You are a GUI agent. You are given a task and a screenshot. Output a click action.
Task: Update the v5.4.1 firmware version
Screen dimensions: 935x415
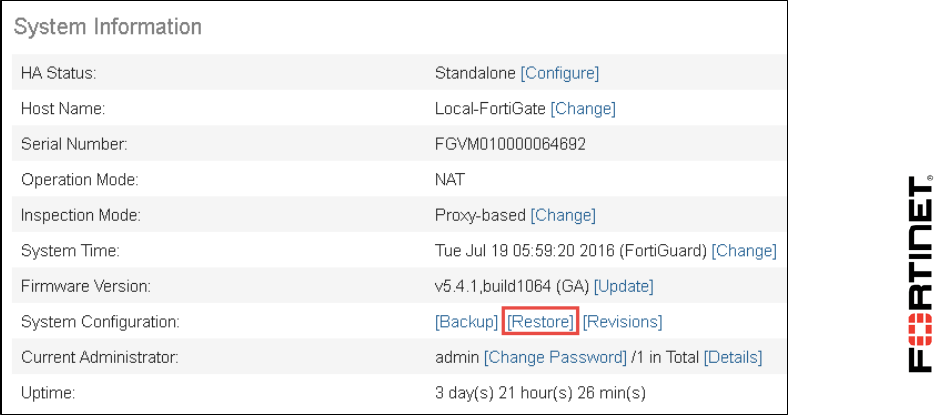coord(624,286)
